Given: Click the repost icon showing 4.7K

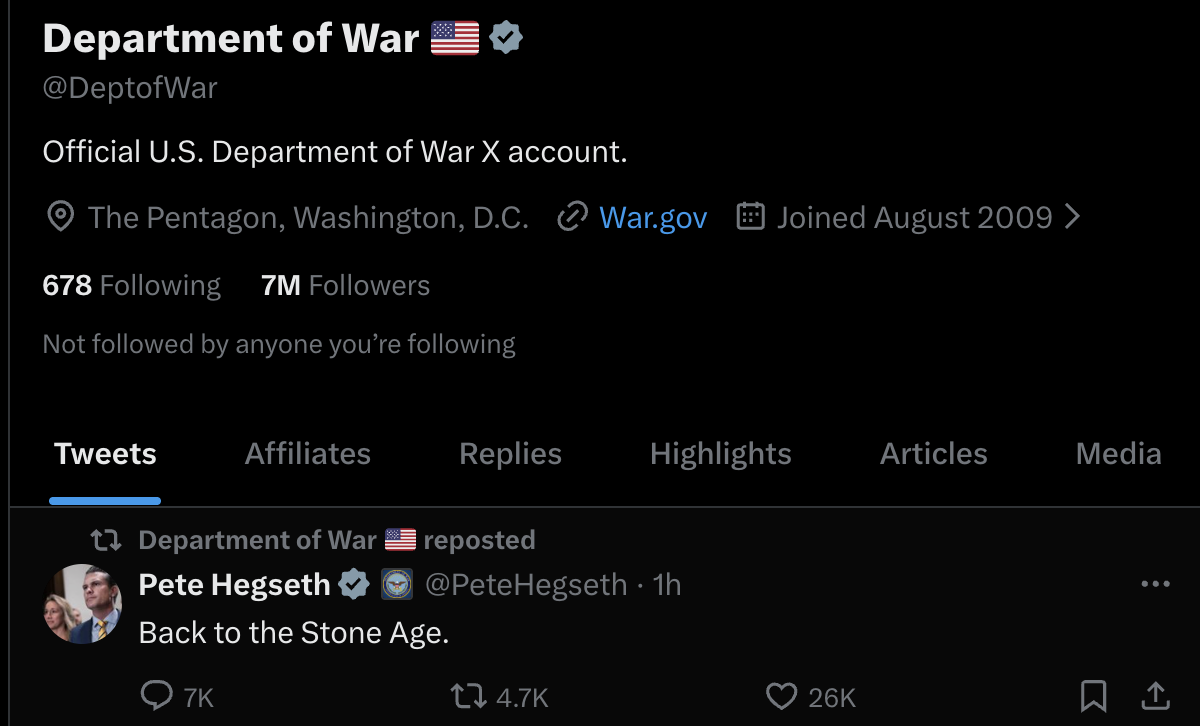Looking at the screenshot, I should 468,696.
